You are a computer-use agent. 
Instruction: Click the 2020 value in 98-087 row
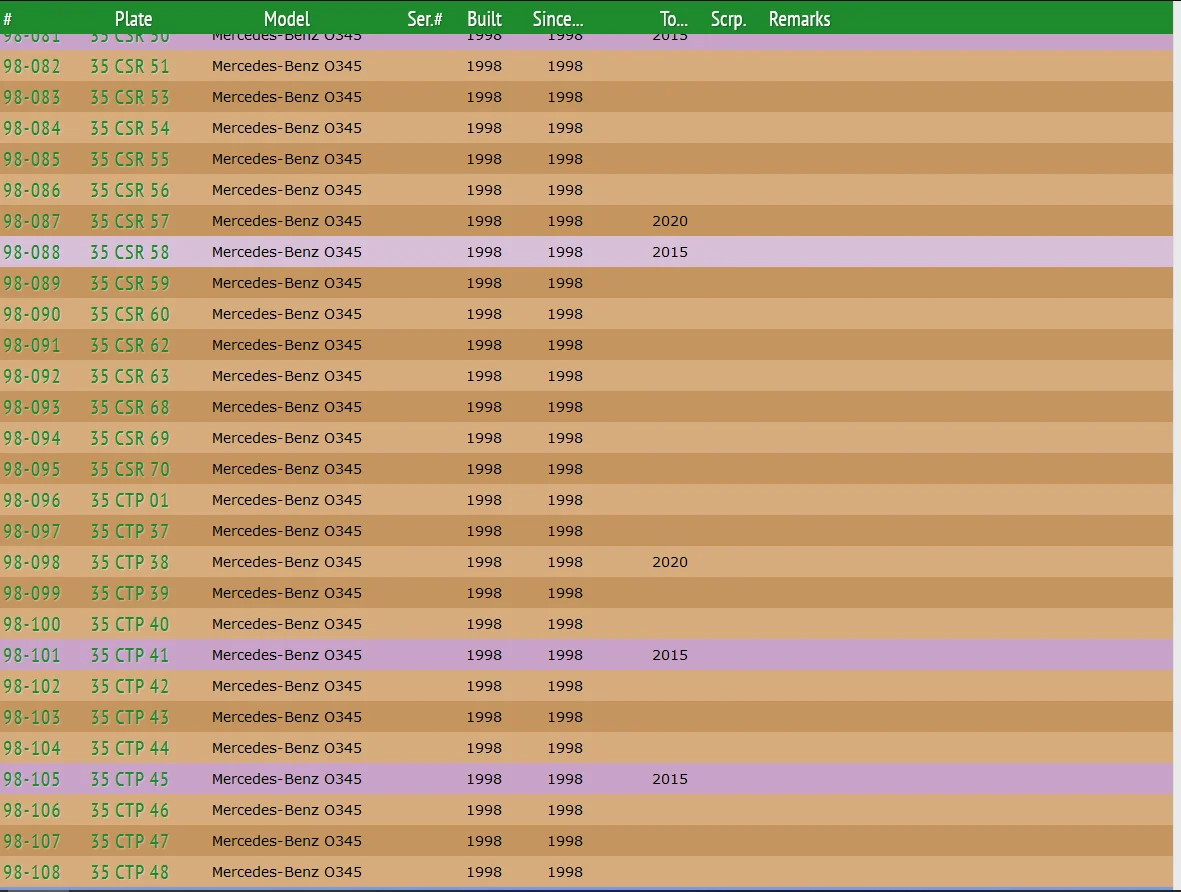click(x=670, y=222)
